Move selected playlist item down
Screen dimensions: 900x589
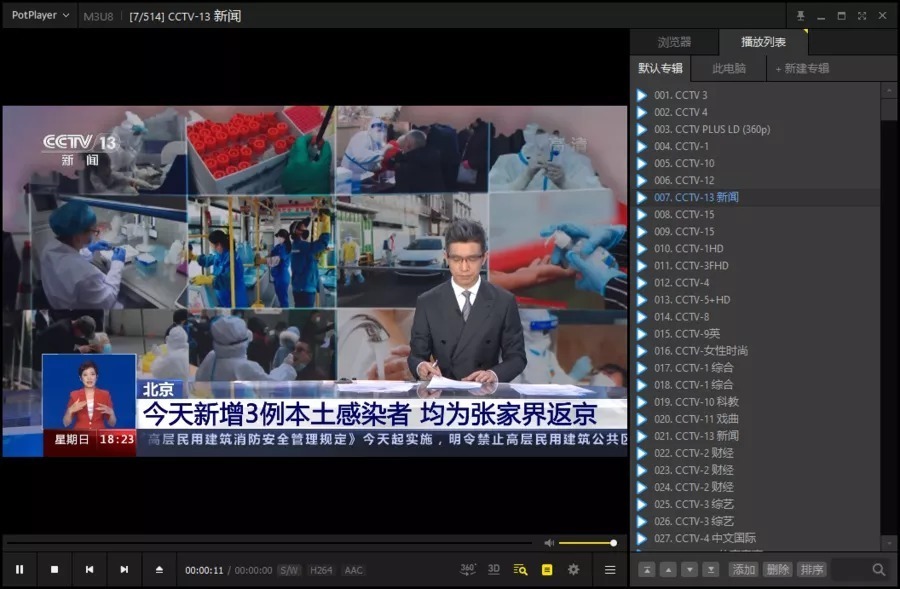click(x=689, y=569)
